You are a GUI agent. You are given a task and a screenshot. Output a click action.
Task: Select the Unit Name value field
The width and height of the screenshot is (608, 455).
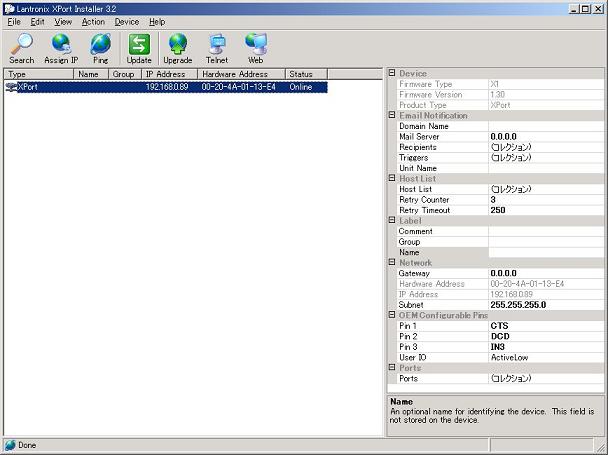(x=546, y=168)
